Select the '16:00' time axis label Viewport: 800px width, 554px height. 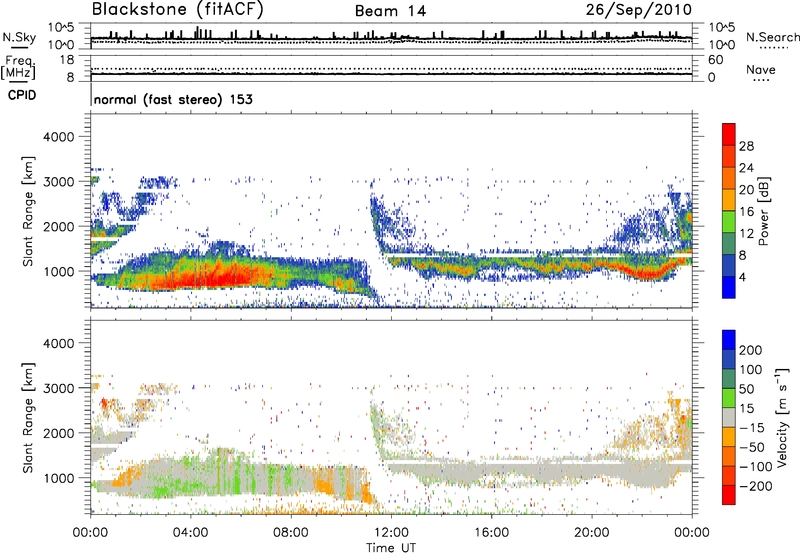point(491,533)
